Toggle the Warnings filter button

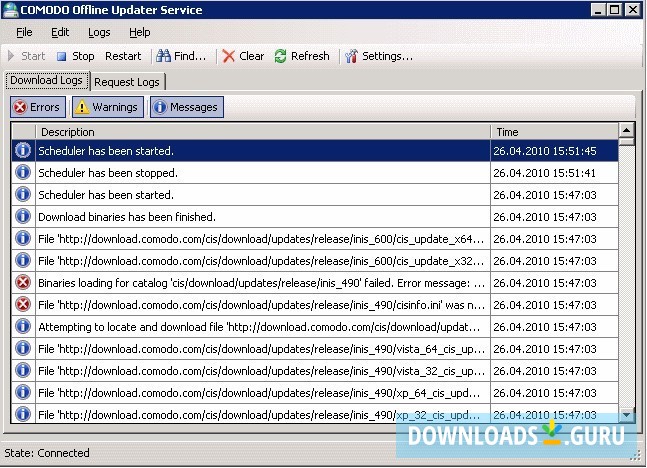point(108,107)
